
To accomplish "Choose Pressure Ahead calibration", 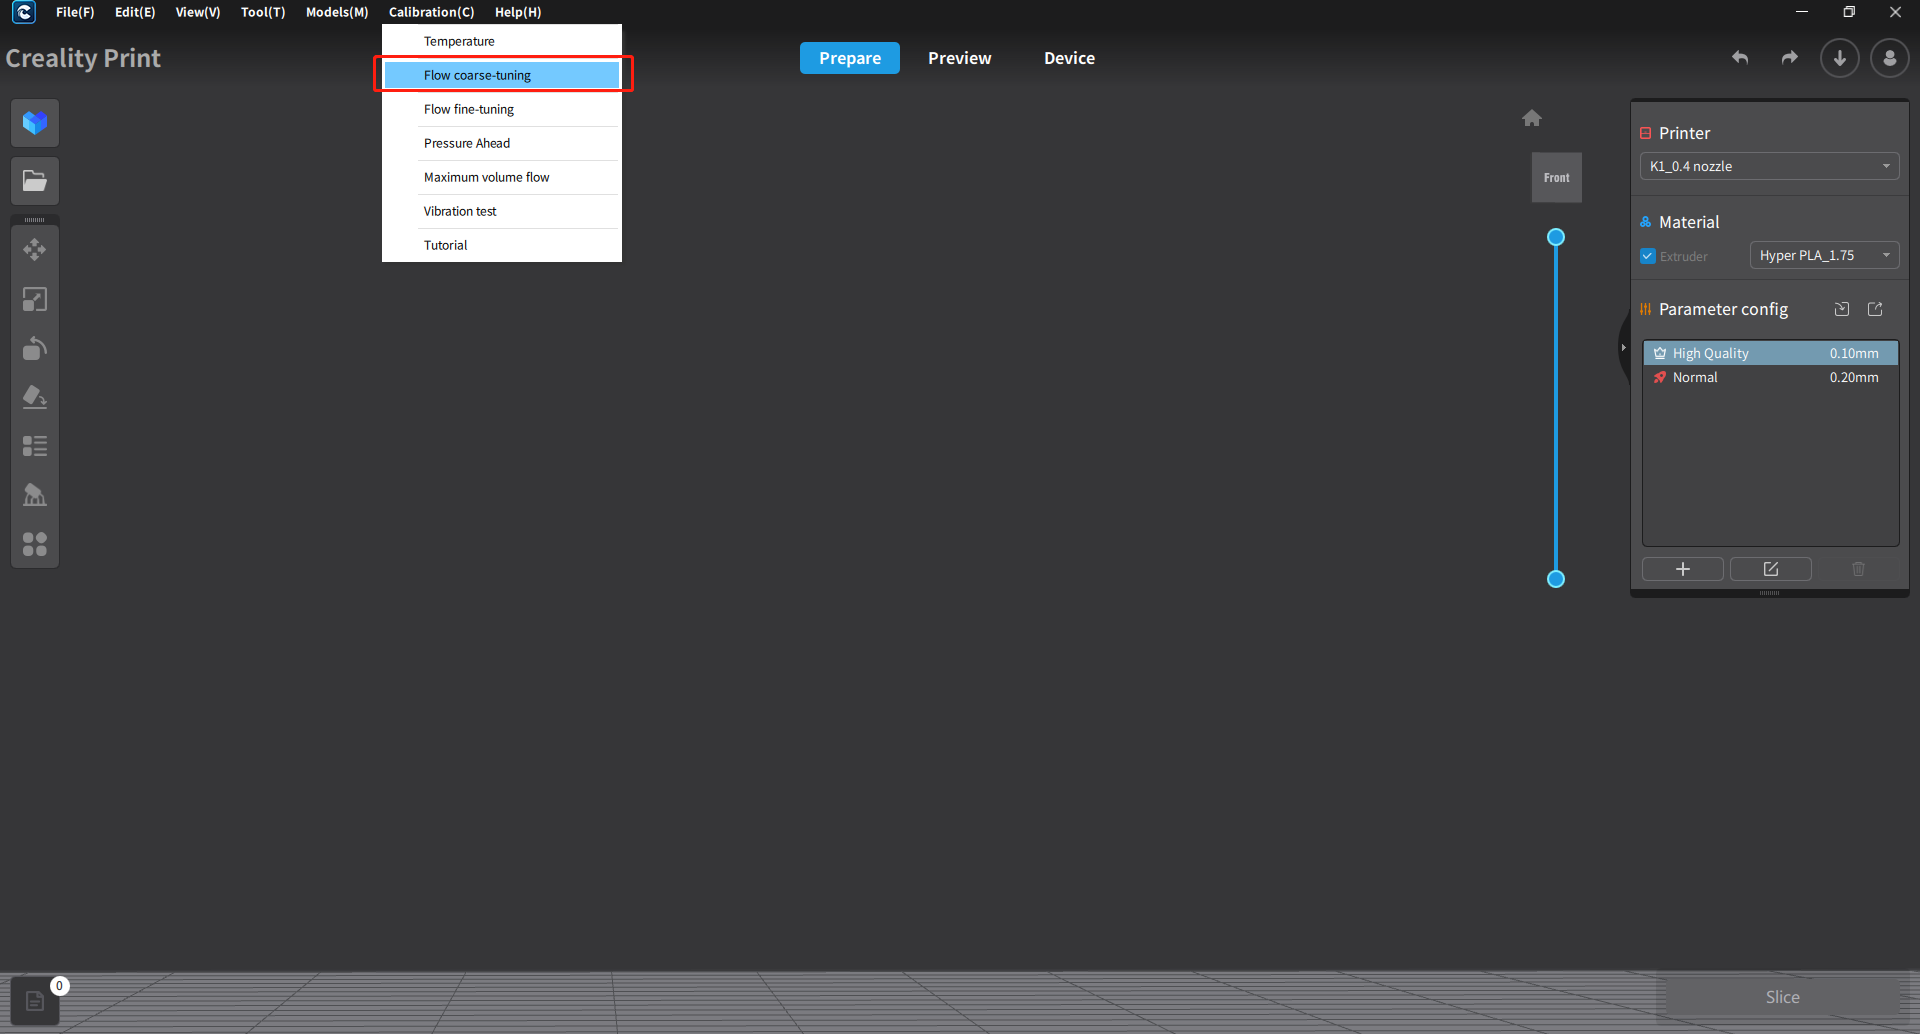I will click(502, 143).
